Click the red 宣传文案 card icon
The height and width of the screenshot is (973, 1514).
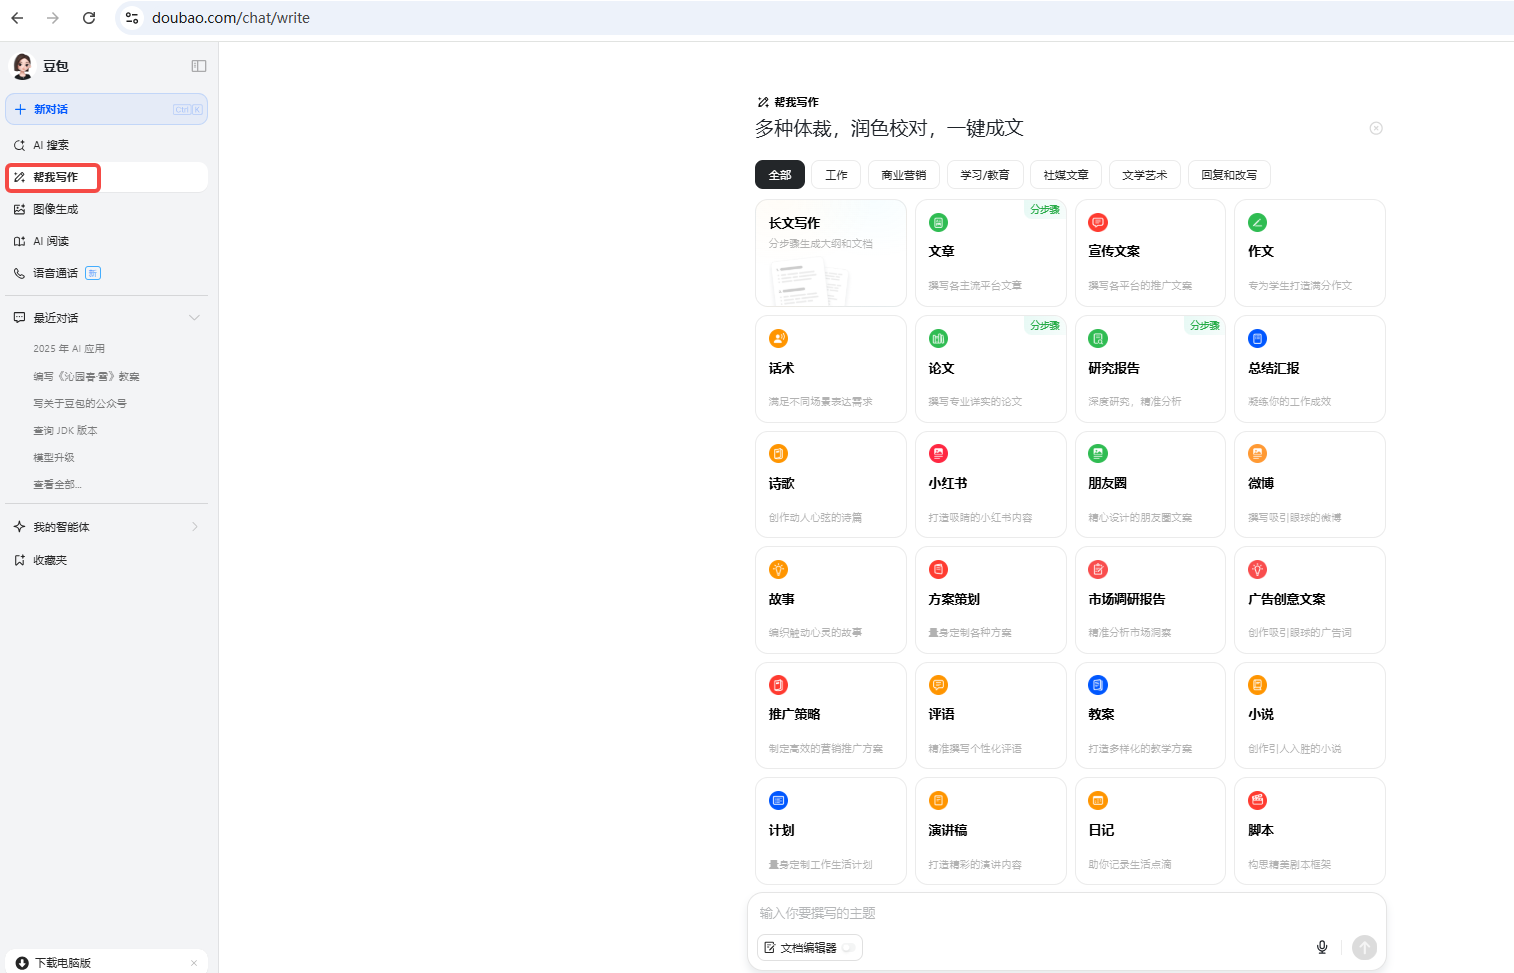(x=1098, y=223)
